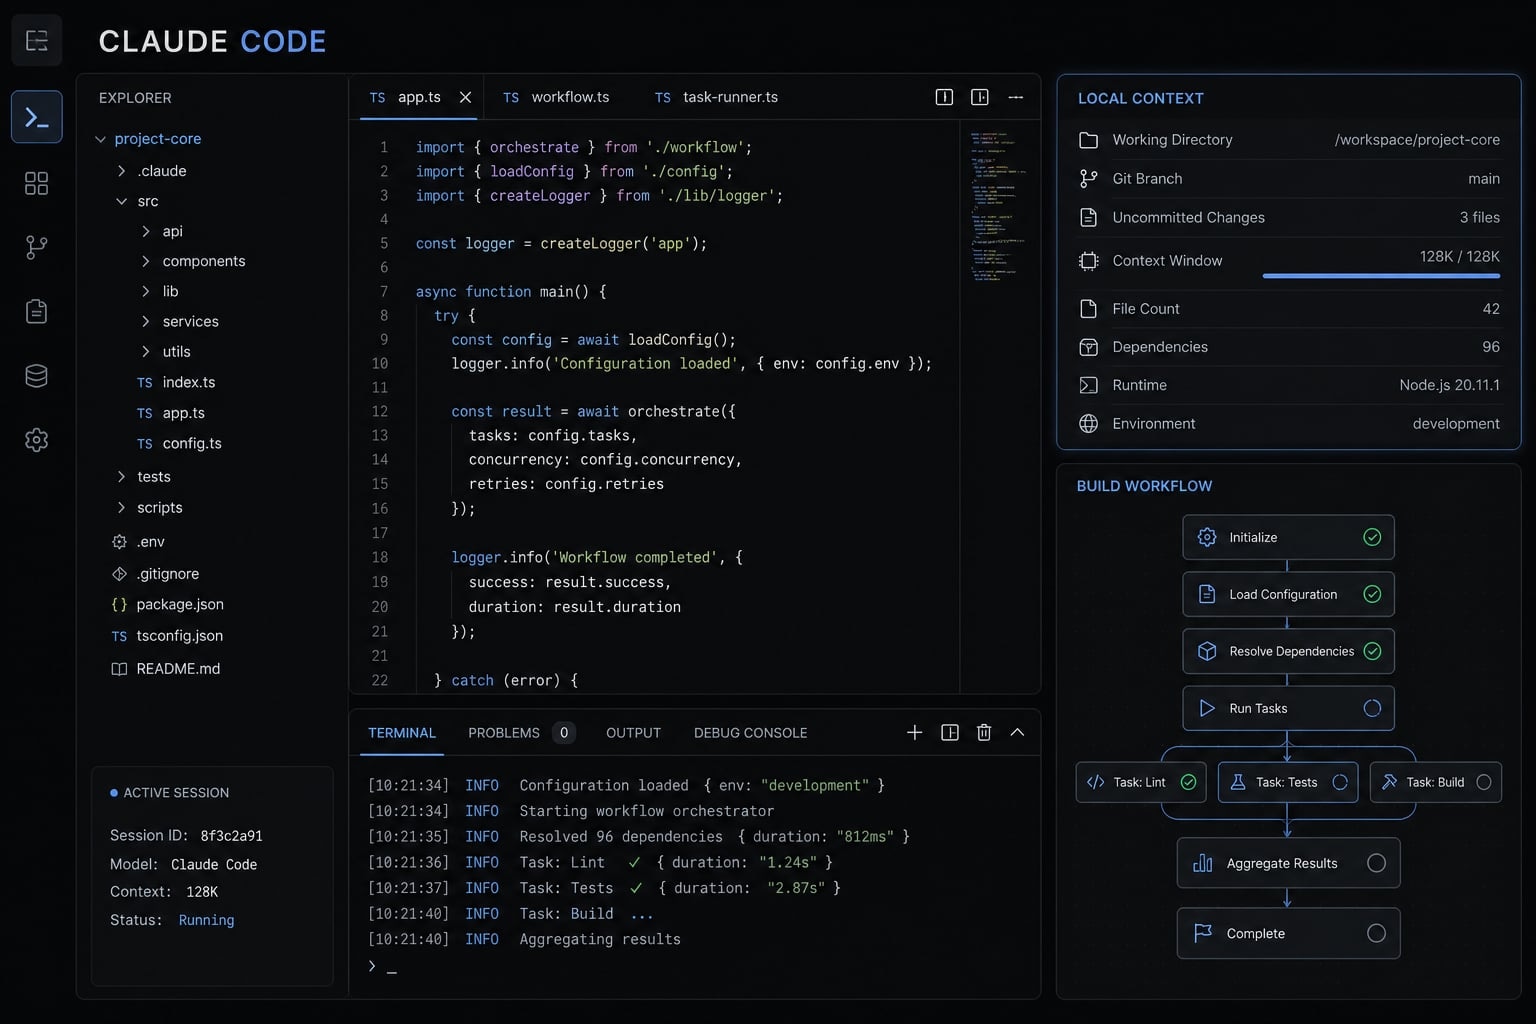Open the OUTPUT panel tab
1536x1024 pixels.
pyautogui.click(x=633, y=733)
